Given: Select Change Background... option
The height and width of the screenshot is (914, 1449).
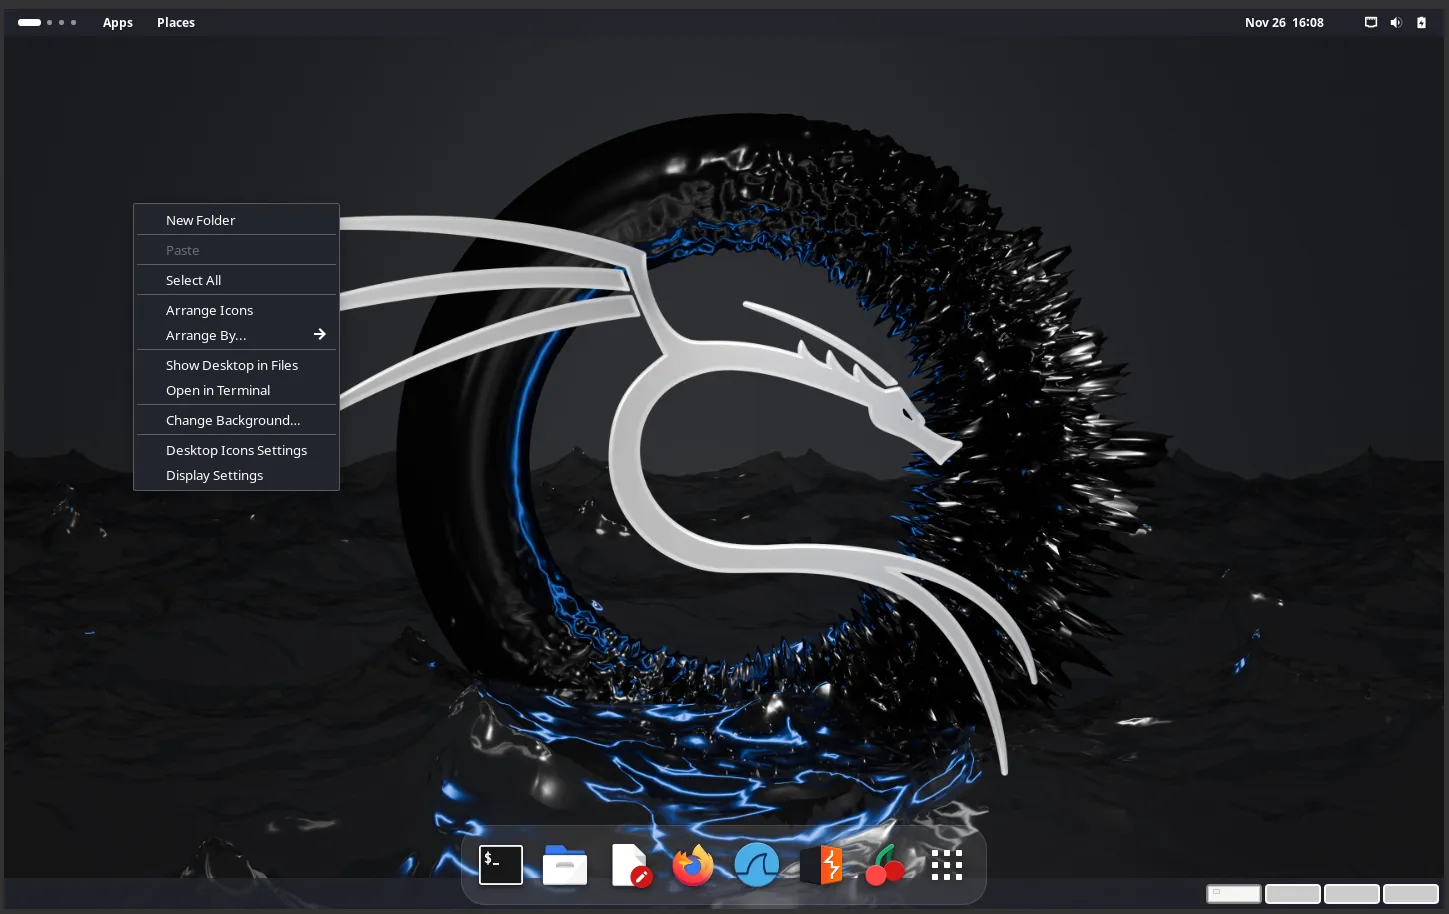Looking at the screenshot, I should (237, 420).
